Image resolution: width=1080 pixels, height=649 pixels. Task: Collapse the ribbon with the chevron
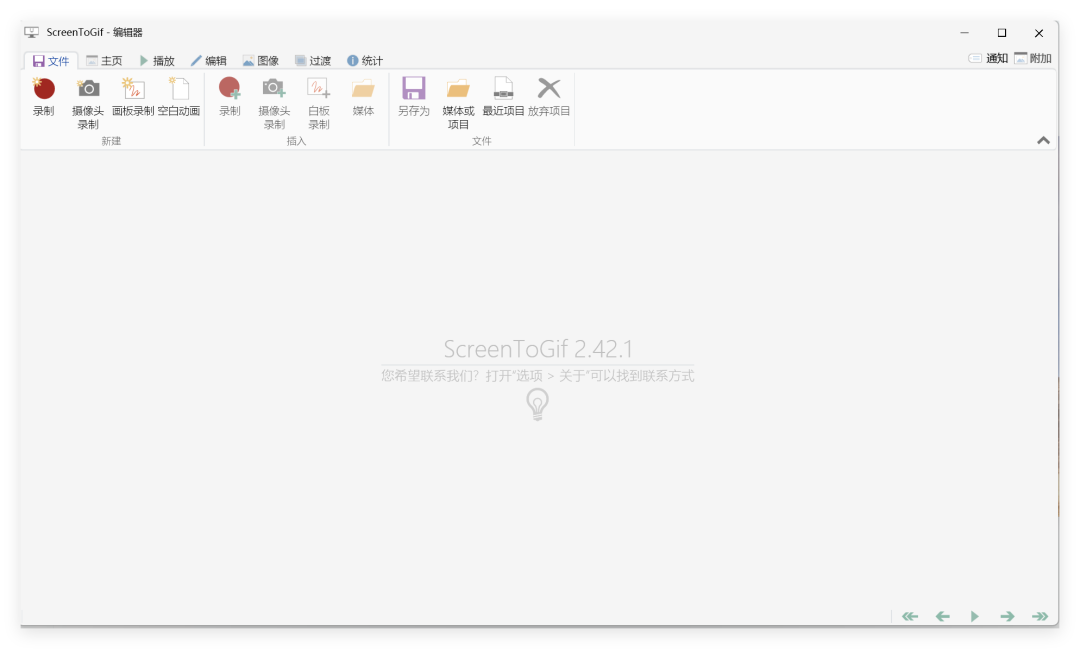[1043, 141]
